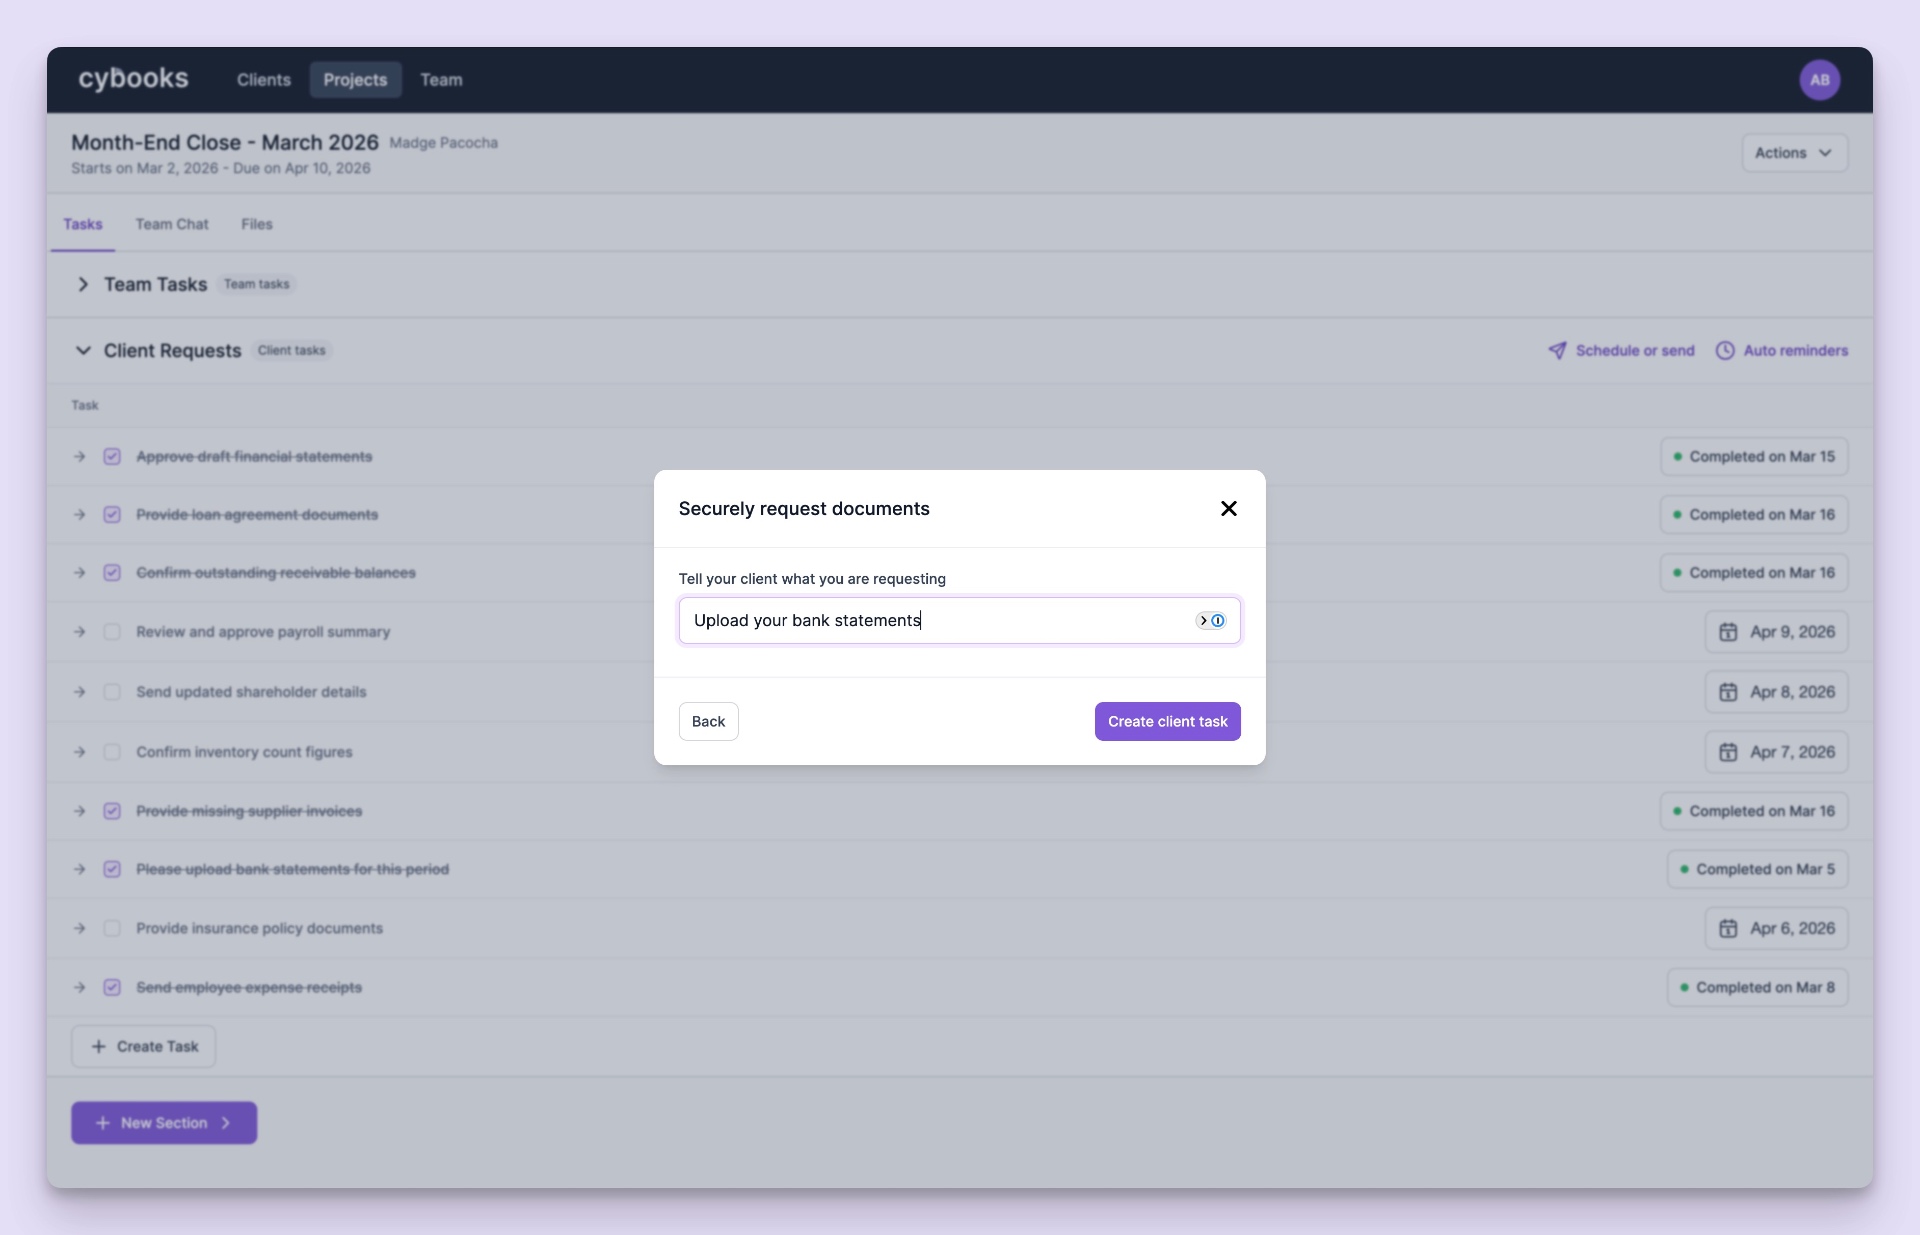The image size is (1920, 1235).
Task: Click calendar icon on Apr 9, 2026 date
Action: pyautogui.click(x=1728, y=632)
